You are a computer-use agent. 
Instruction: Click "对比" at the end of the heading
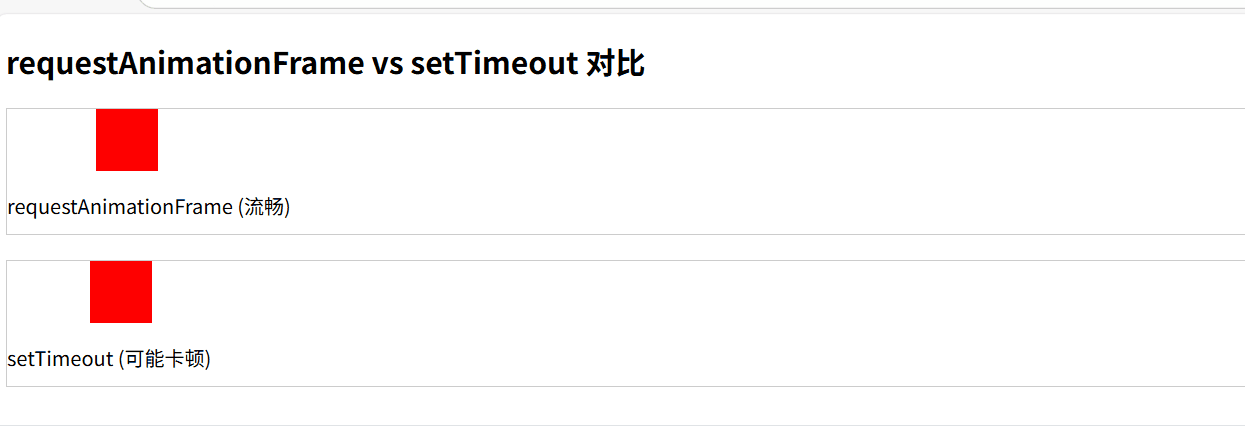(616, 64)
